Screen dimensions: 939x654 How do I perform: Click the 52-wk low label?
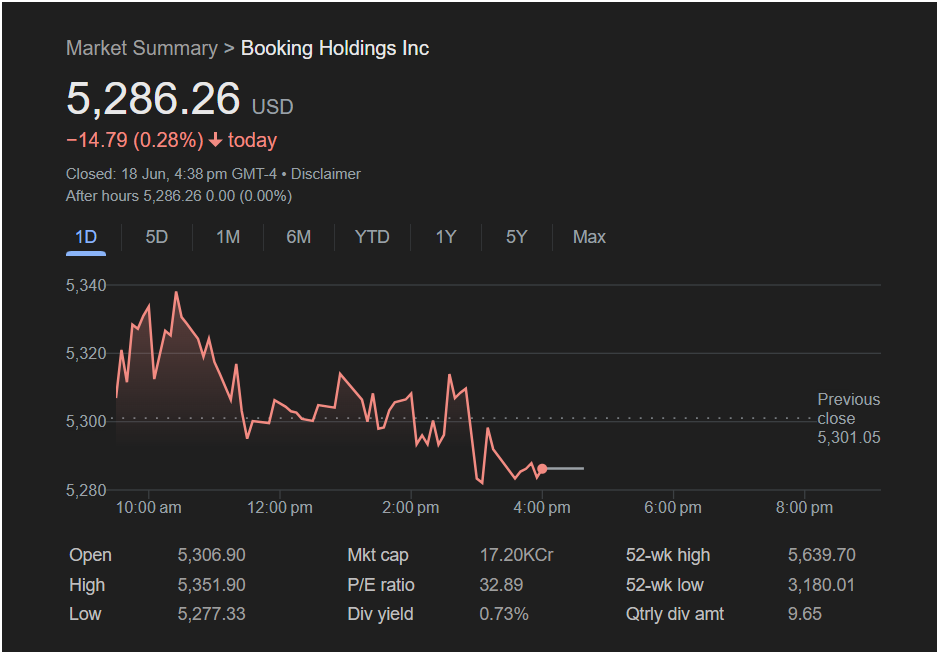tap(665, 585)
